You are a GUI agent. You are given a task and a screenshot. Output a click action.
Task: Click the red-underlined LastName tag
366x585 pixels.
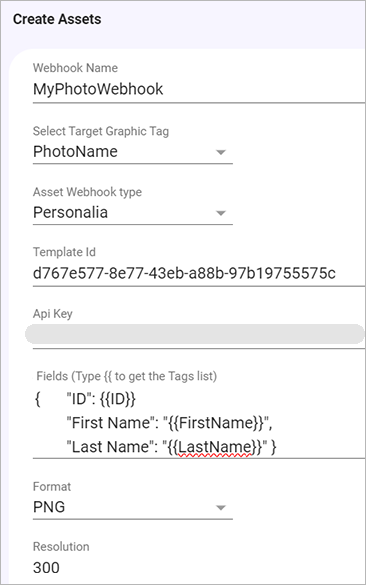216,447
